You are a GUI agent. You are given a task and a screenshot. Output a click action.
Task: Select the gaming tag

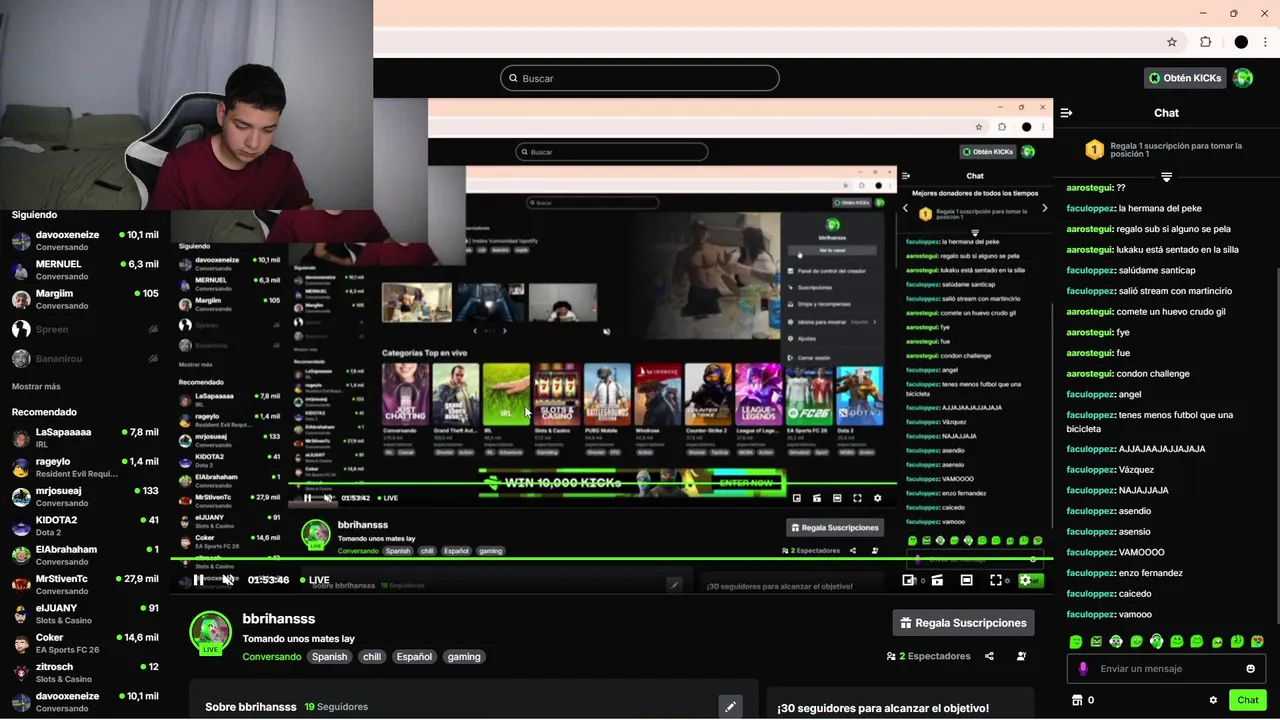[464, 657]
